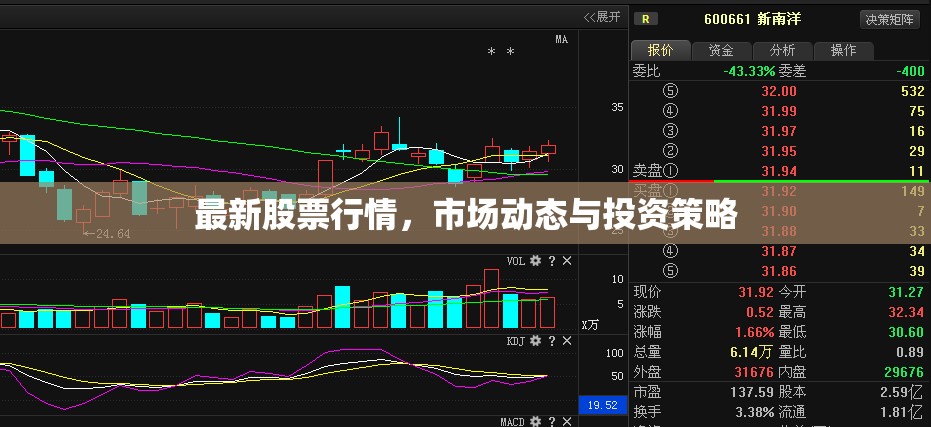
Task: Click the 内盘 value 29676
Action: (904, 372)
